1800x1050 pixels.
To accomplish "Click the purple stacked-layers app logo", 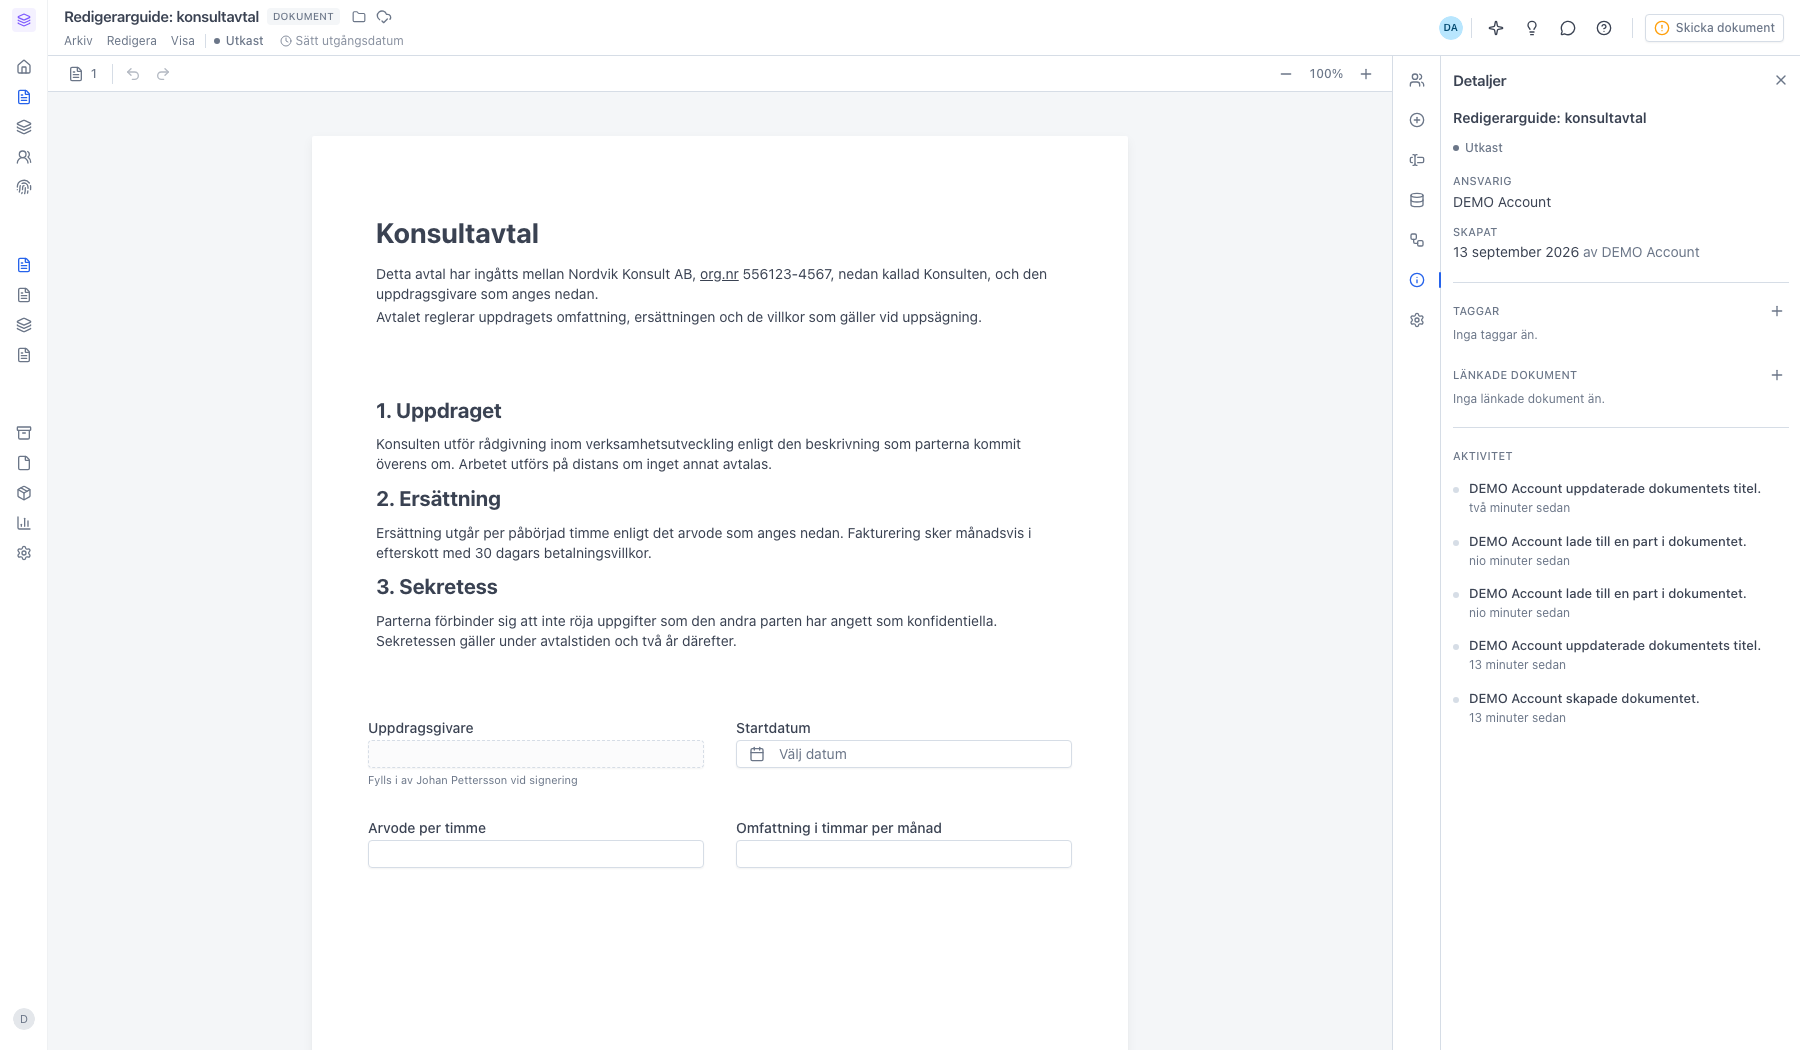I will 24,20.
